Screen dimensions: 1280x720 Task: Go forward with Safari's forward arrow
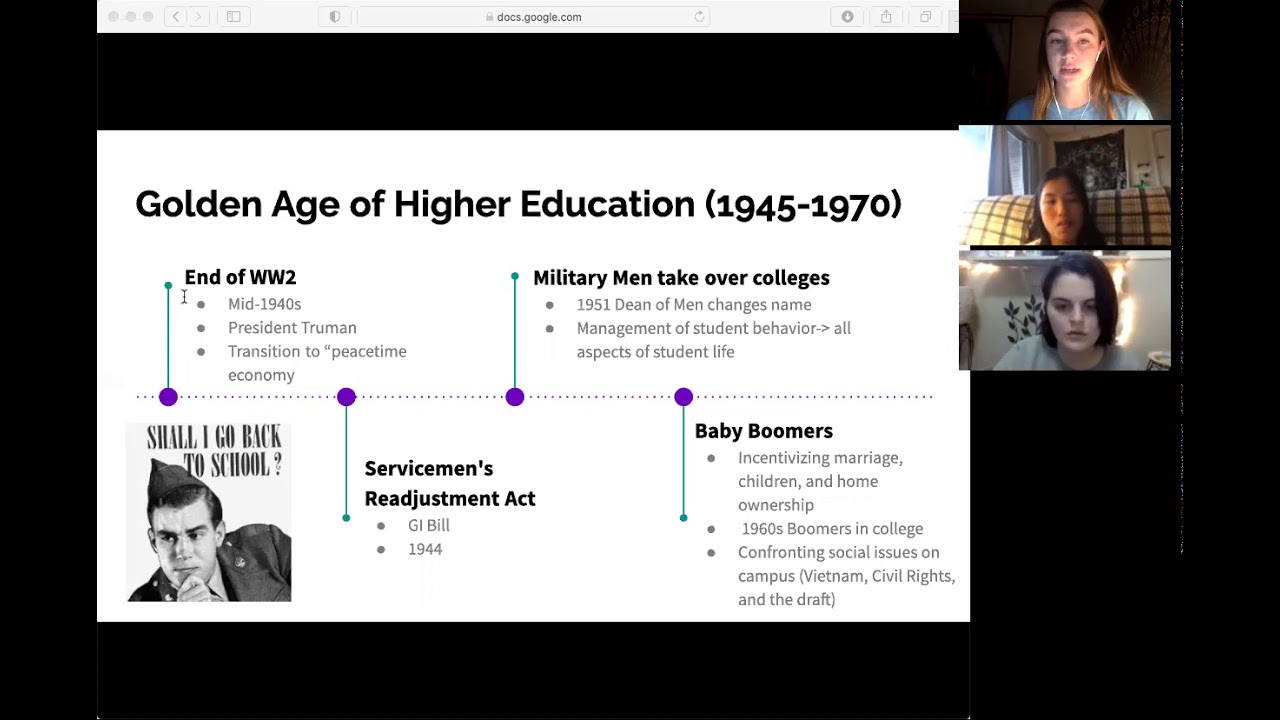pyautogui.click(x=198, y=16)
